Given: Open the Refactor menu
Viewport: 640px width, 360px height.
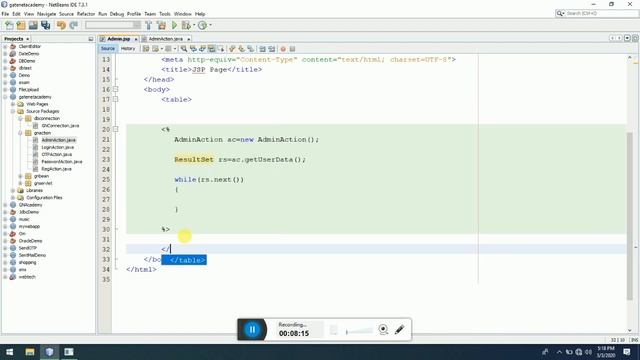Looking at the screenshot, I should (86, 13).
